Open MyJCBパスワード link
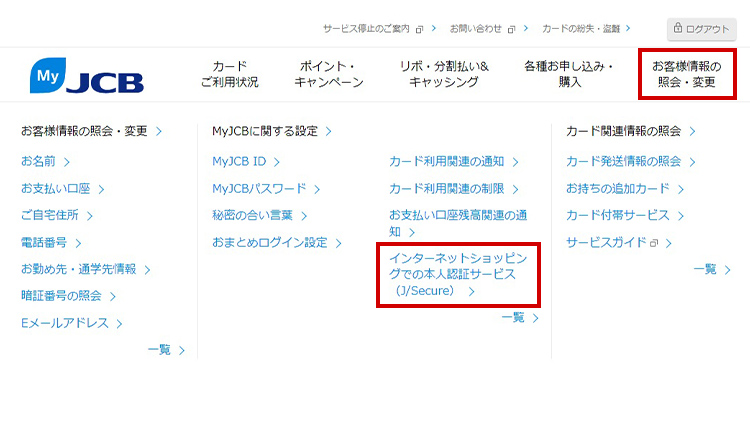Screen dimensions: 750x437 [x=259, y=189]
